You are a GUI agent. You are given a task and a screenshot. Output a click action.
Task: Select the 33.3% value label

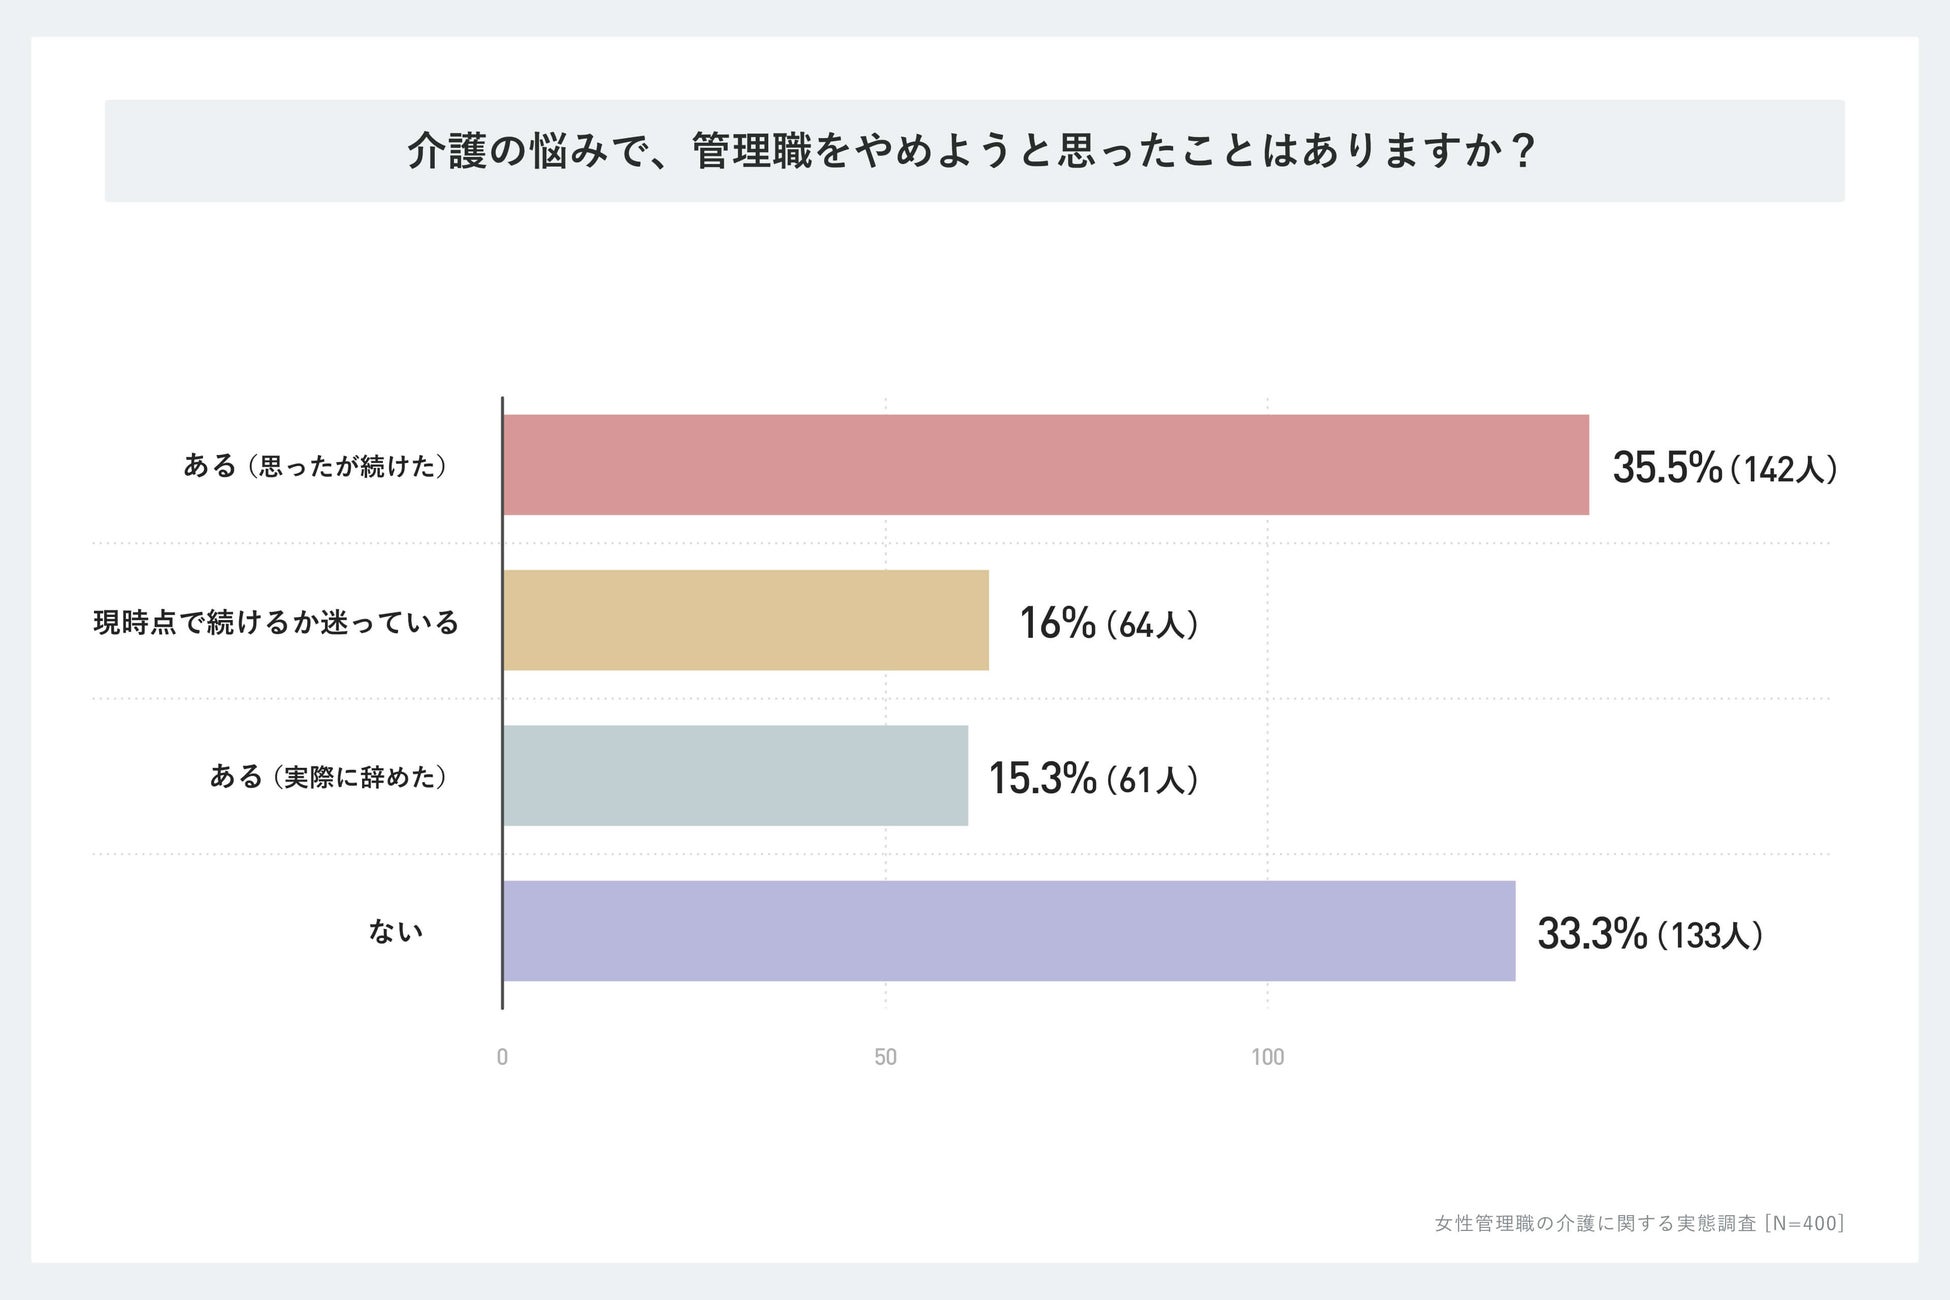pyautogui.click(x=1591, y=934)
